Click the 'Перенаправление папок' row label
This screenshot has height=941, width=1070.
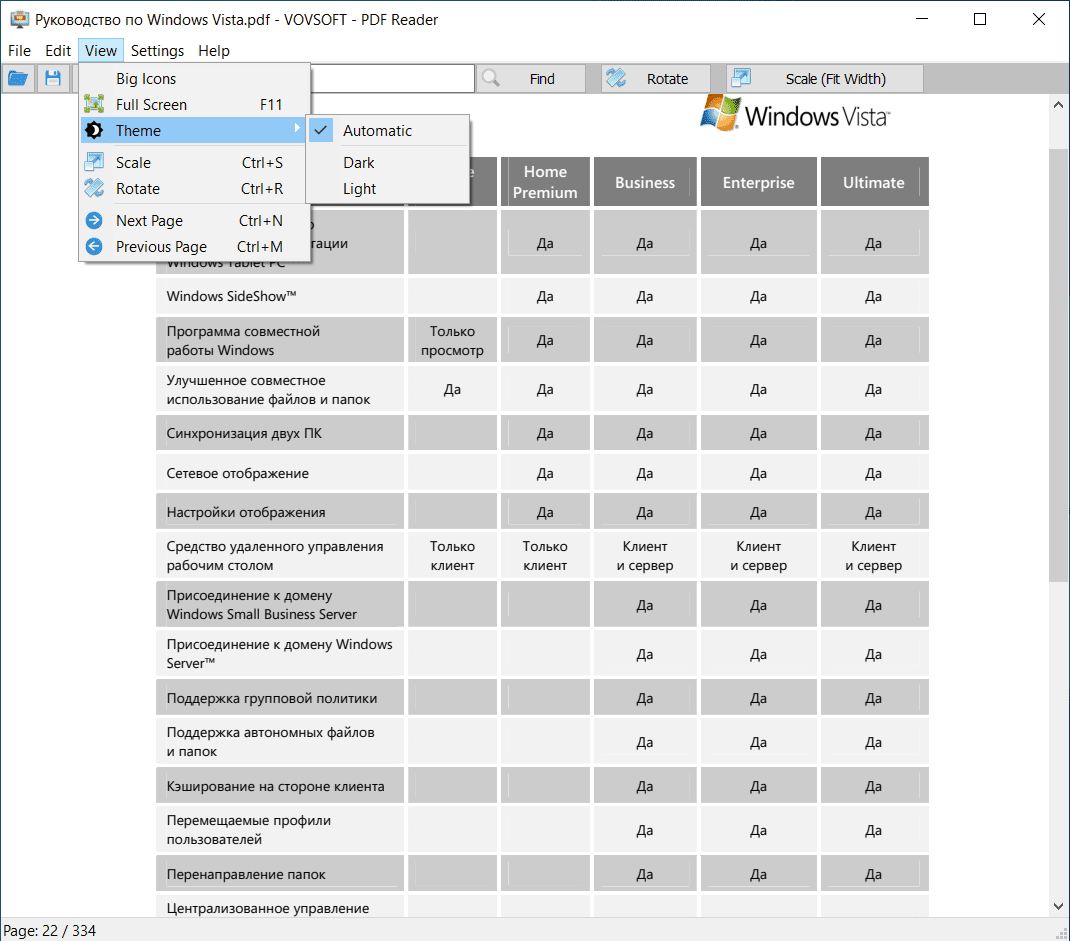[x=246, y=874]
